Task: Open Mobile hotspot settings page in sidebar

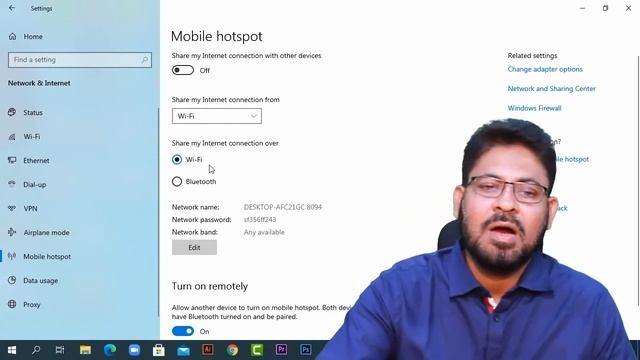Action: 47,256
